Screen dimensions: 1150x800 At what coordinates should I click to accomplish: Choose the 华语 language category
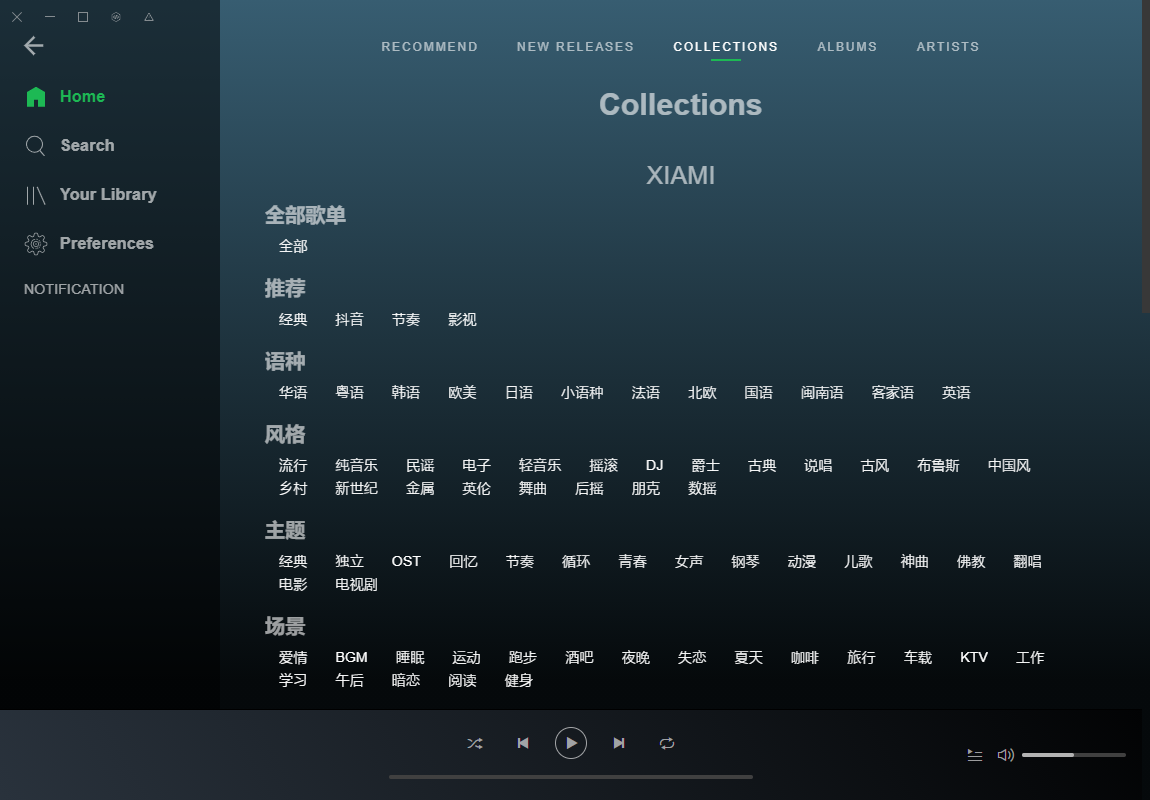click(293, 393)
